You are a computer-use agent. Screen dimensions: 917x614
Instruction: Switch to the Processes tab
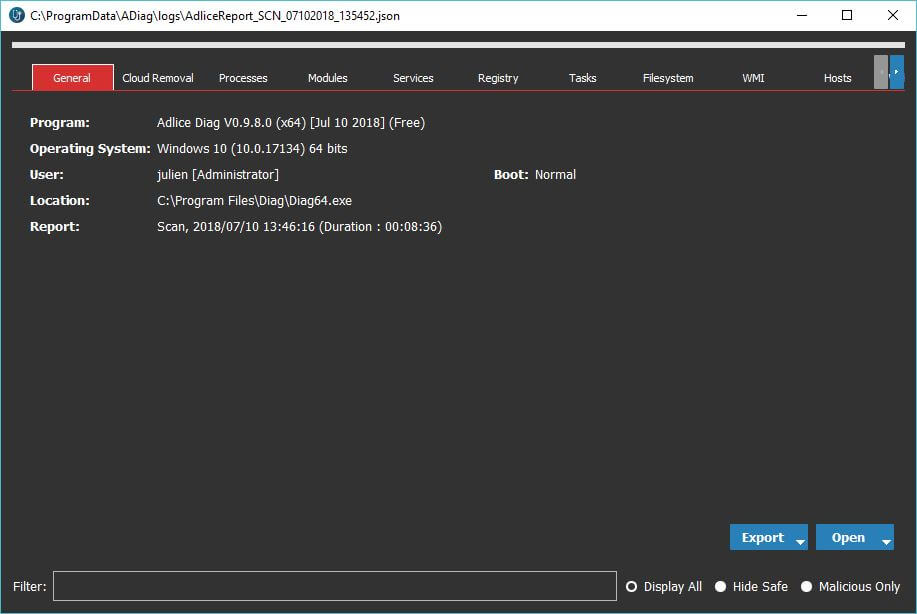click(243, 78)
